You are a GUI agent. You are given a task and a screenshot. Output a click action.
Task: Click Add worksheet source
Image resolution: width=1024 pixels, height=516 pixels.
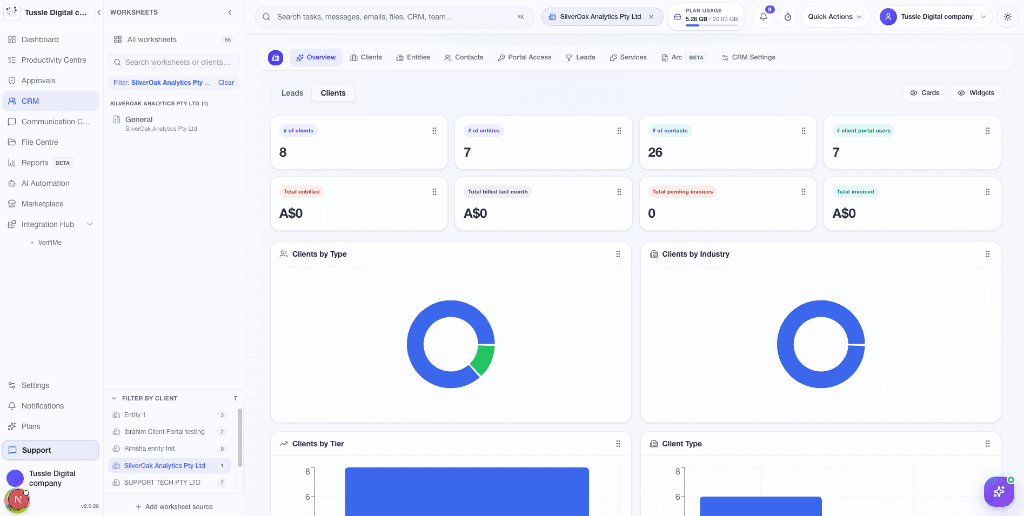click(x=174, y=506)
